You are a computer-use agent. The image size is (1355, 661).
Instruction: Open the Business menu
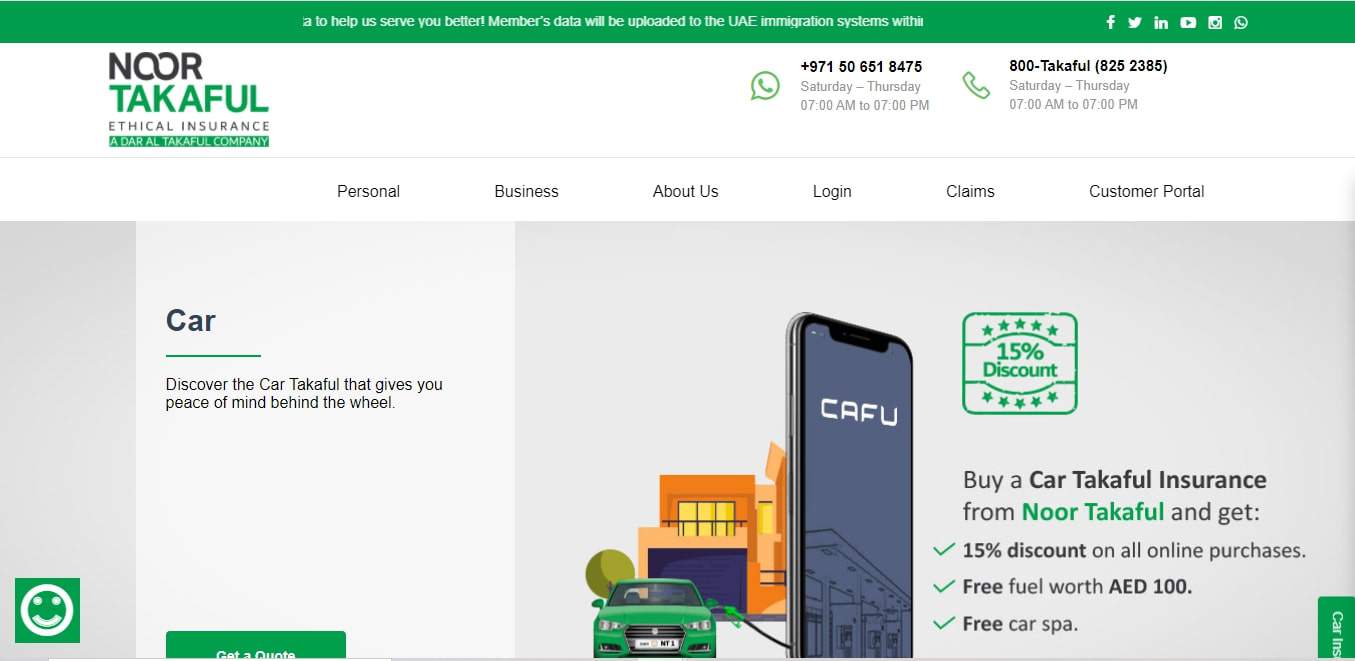[526, 191]
